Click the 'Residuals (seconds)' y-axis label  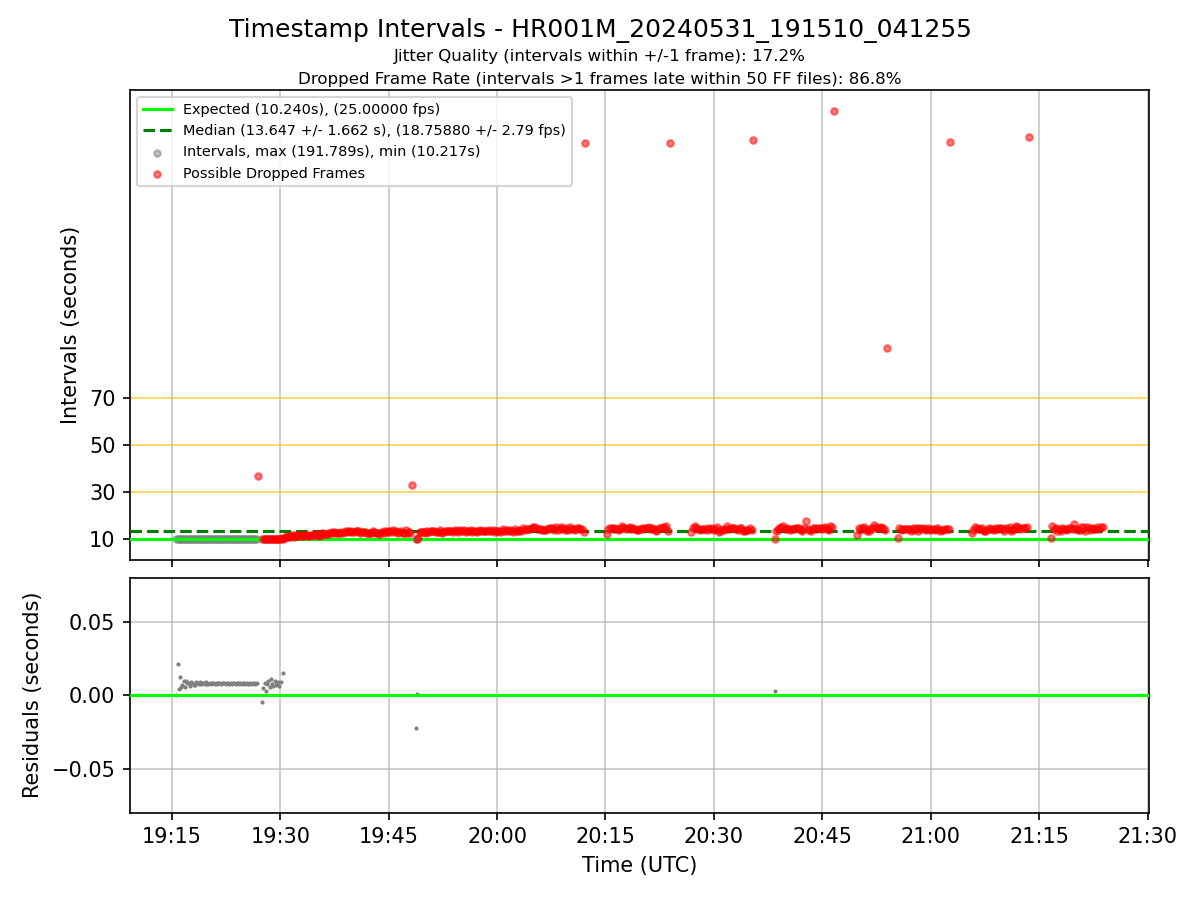[x=32, y=695]
